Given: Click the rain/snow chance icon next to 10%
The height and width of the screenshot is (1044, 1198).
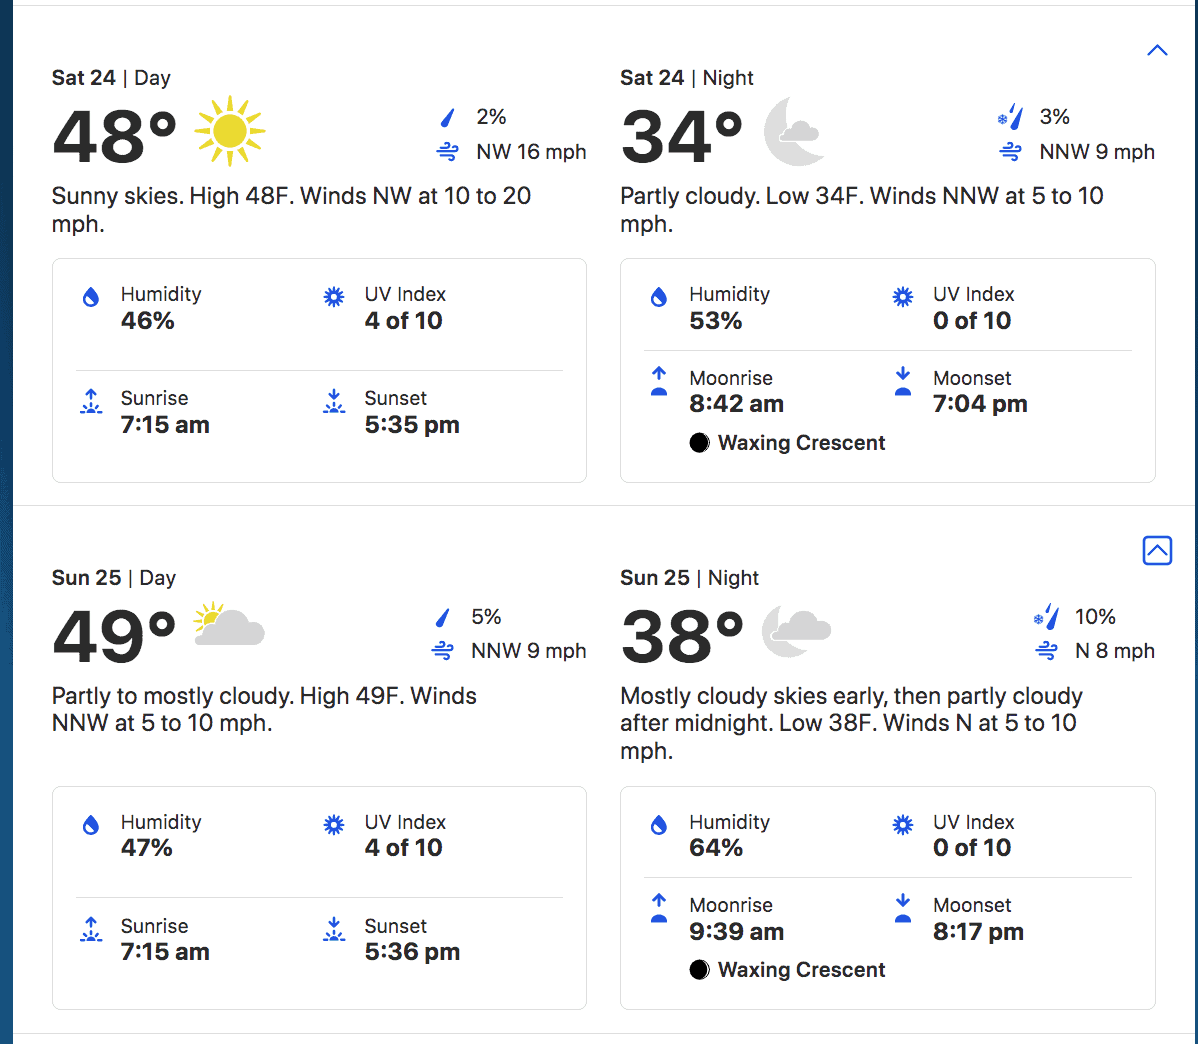Looking at the screenshot, I should point(1046,616).
